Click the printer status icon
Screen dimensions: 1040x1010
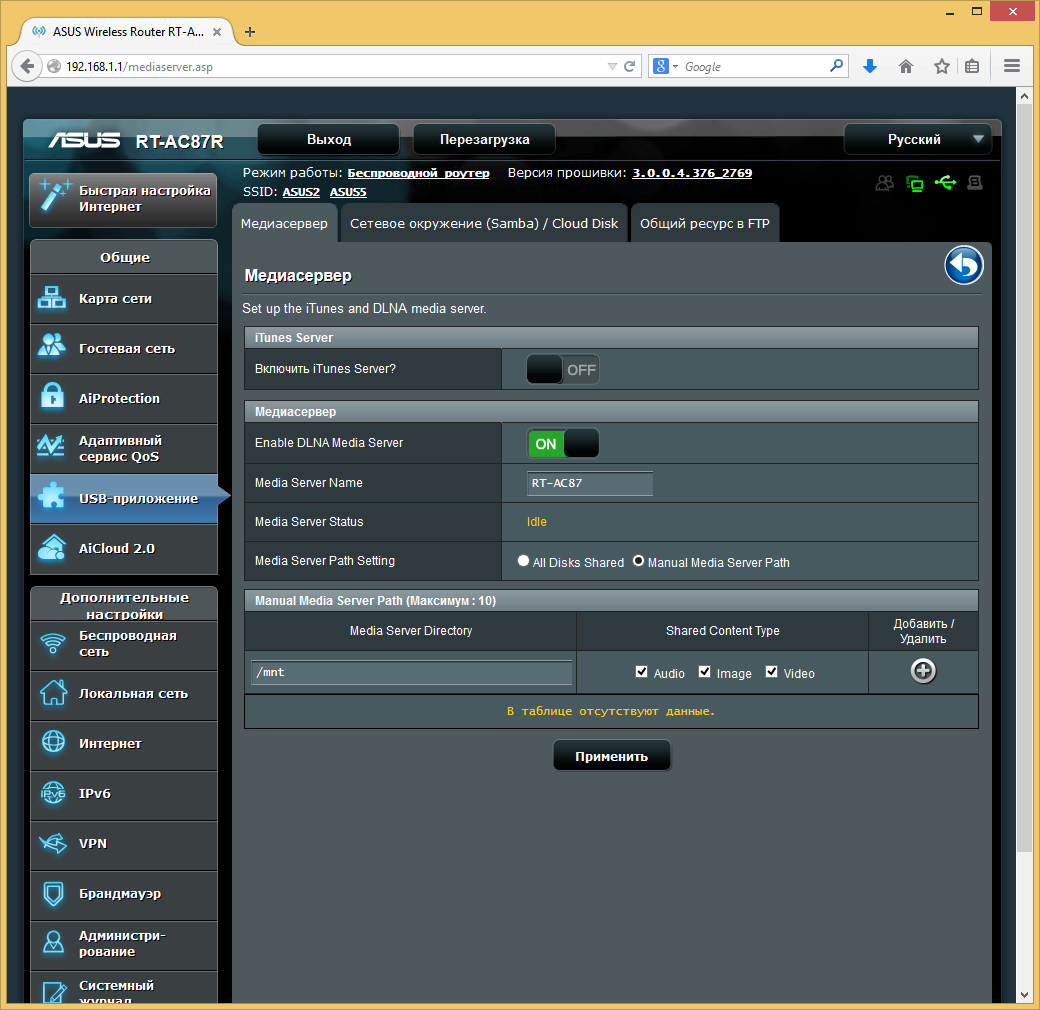[974, 182]
